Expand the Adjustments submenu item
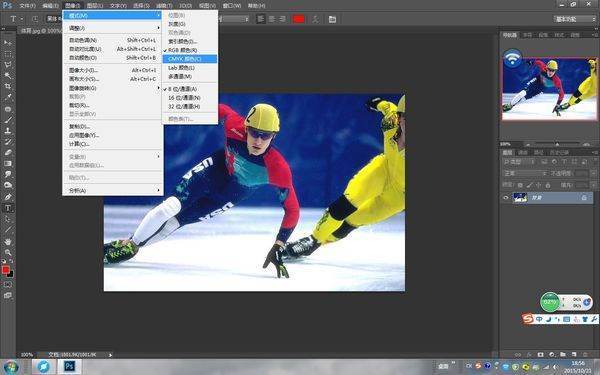Screen dimensions: 600x375 [x=112, y=28]
